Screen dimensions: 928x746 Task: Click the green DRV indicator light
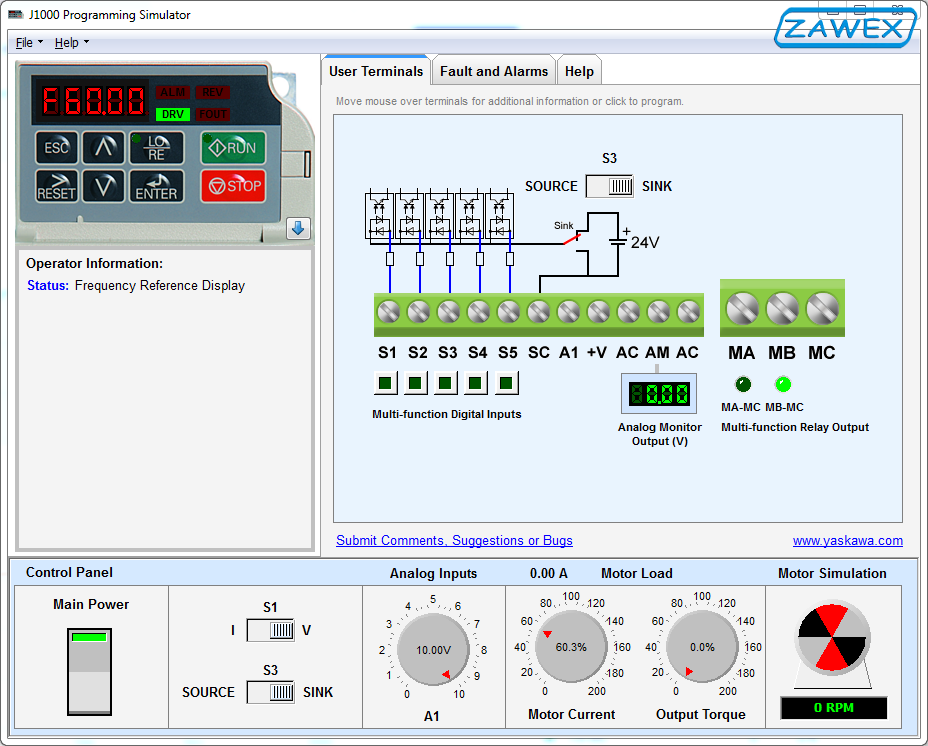[173, 114]
